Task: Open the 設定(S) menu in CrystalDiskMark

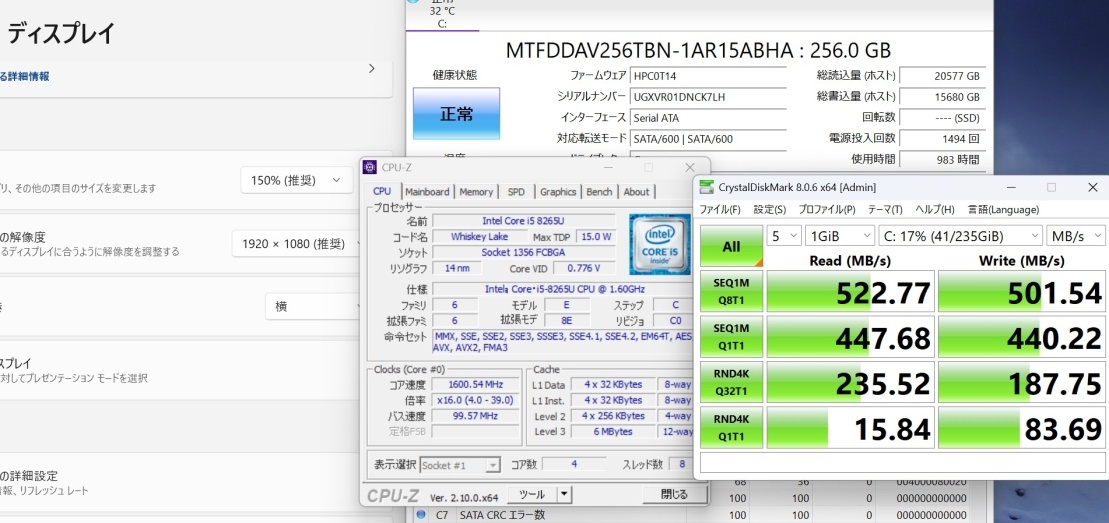Action: tap(770, 209)
